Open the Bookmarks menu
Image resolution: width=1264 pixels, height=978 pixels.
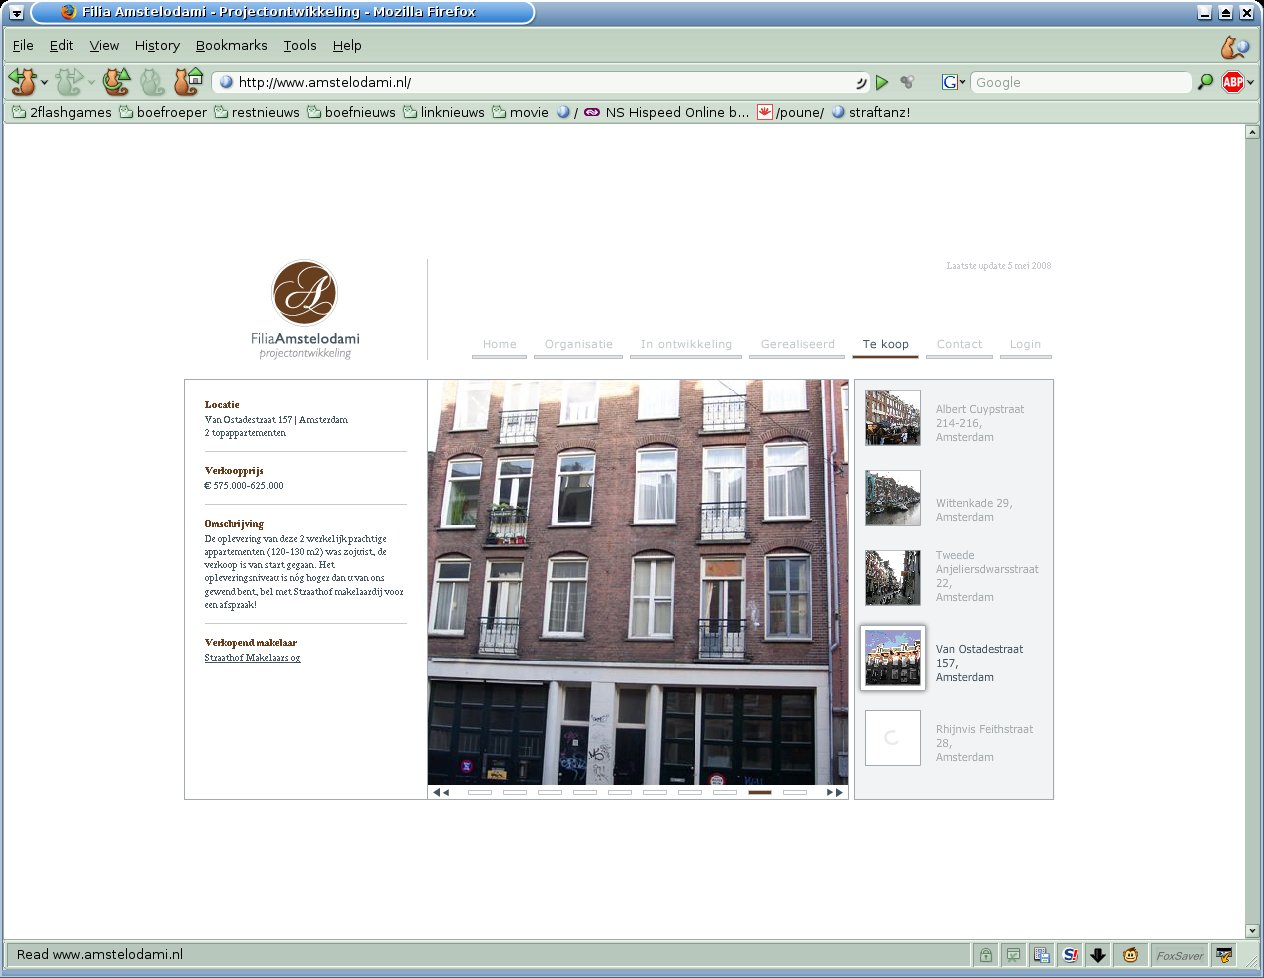(231, 45)
